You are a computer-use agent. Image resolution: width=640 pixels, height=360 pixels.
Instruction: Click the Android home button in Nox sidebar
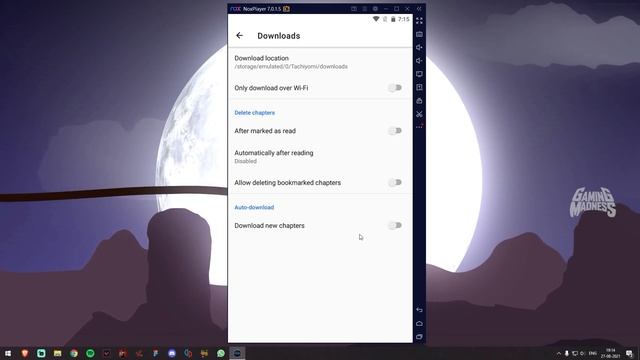[419, 324]
